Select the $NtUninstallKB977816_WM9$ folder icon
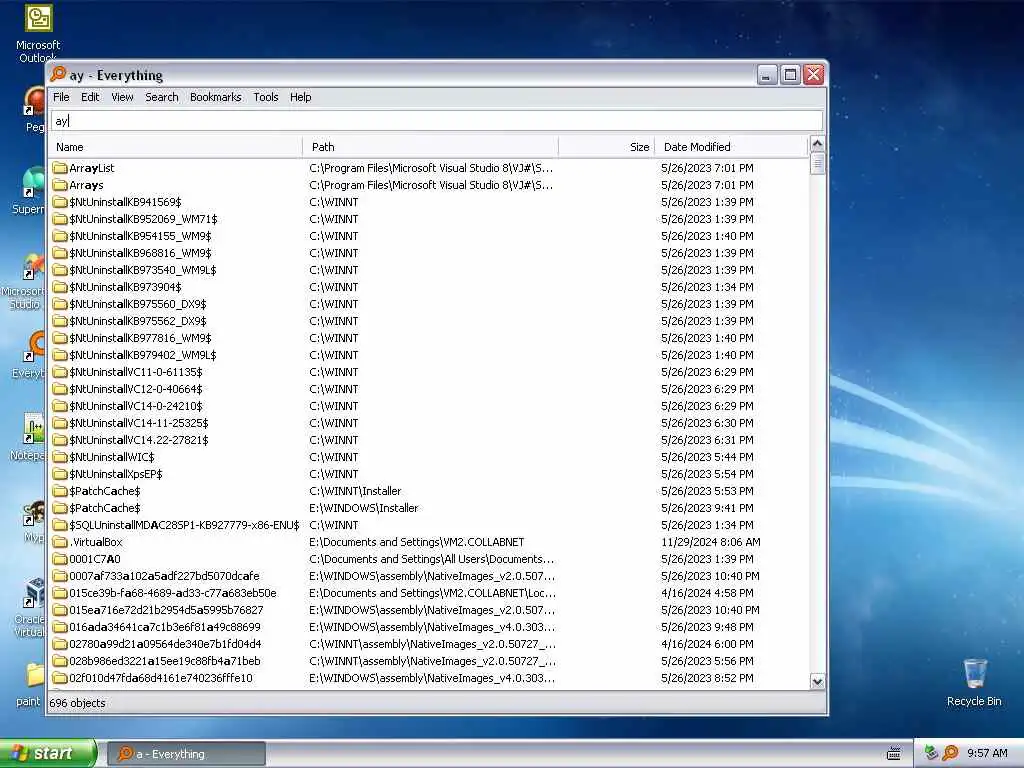Screen dimensions: 1024x768 60,338
